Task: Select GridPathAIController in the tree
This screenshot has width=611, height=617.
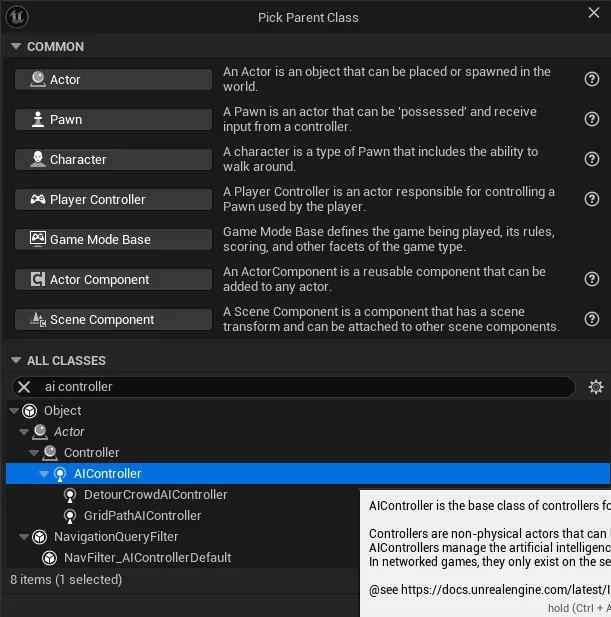Action: point(142,515)
